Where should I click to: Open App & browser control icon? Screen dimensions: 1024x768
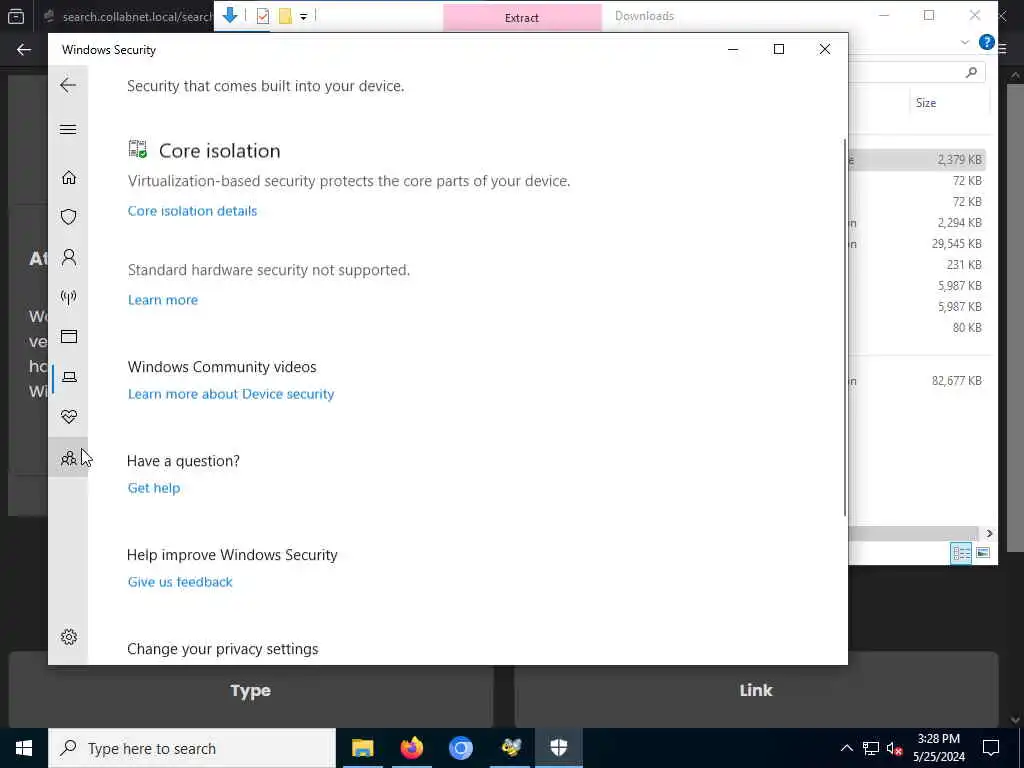click(69, 336)
